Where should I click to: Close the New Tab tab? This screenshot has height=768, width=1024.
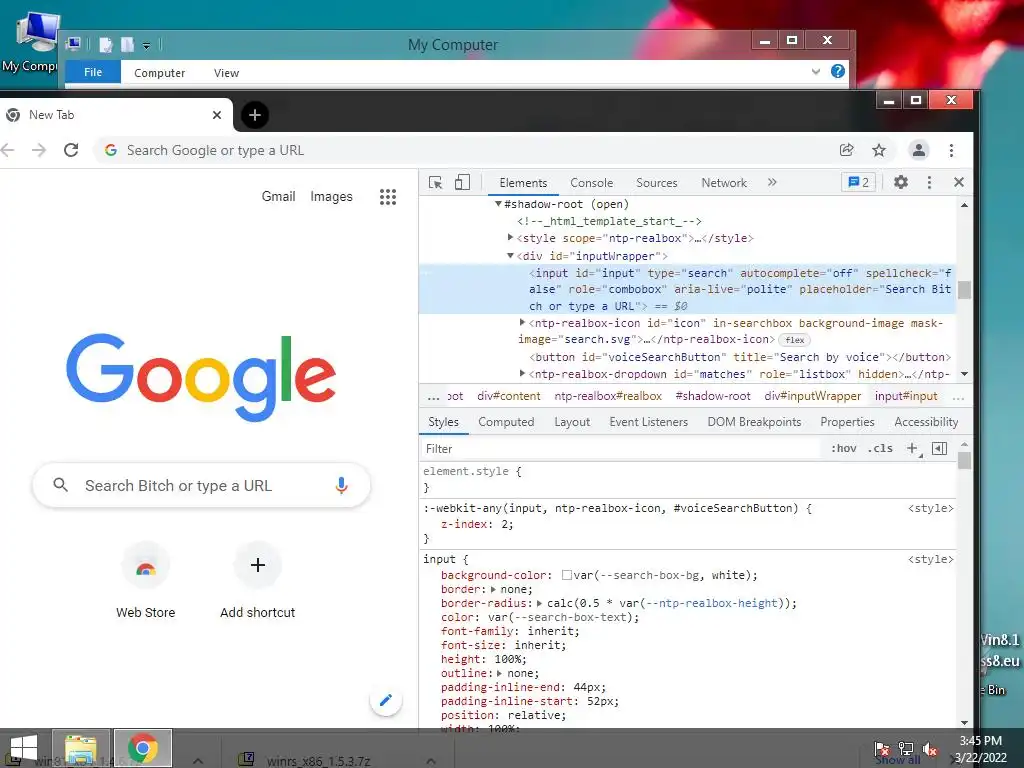(217, 115)
